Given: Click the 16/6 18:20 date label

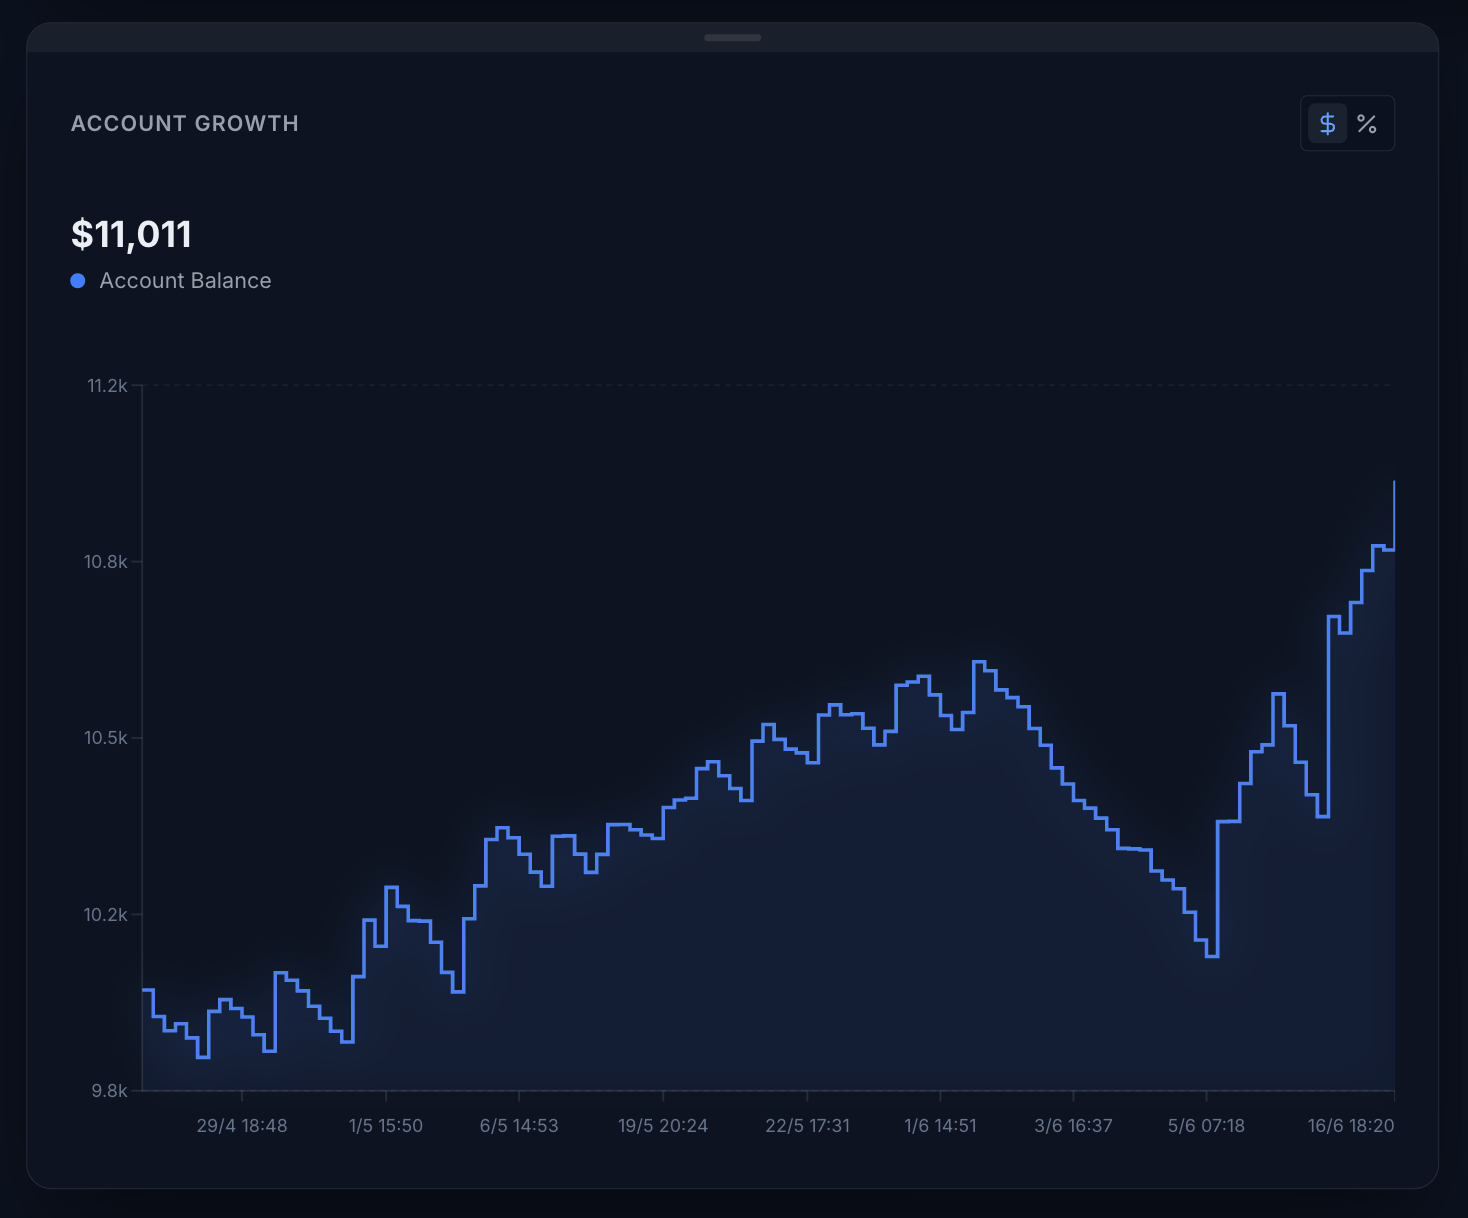Looking at the screenshot, I should 1351,1126.
